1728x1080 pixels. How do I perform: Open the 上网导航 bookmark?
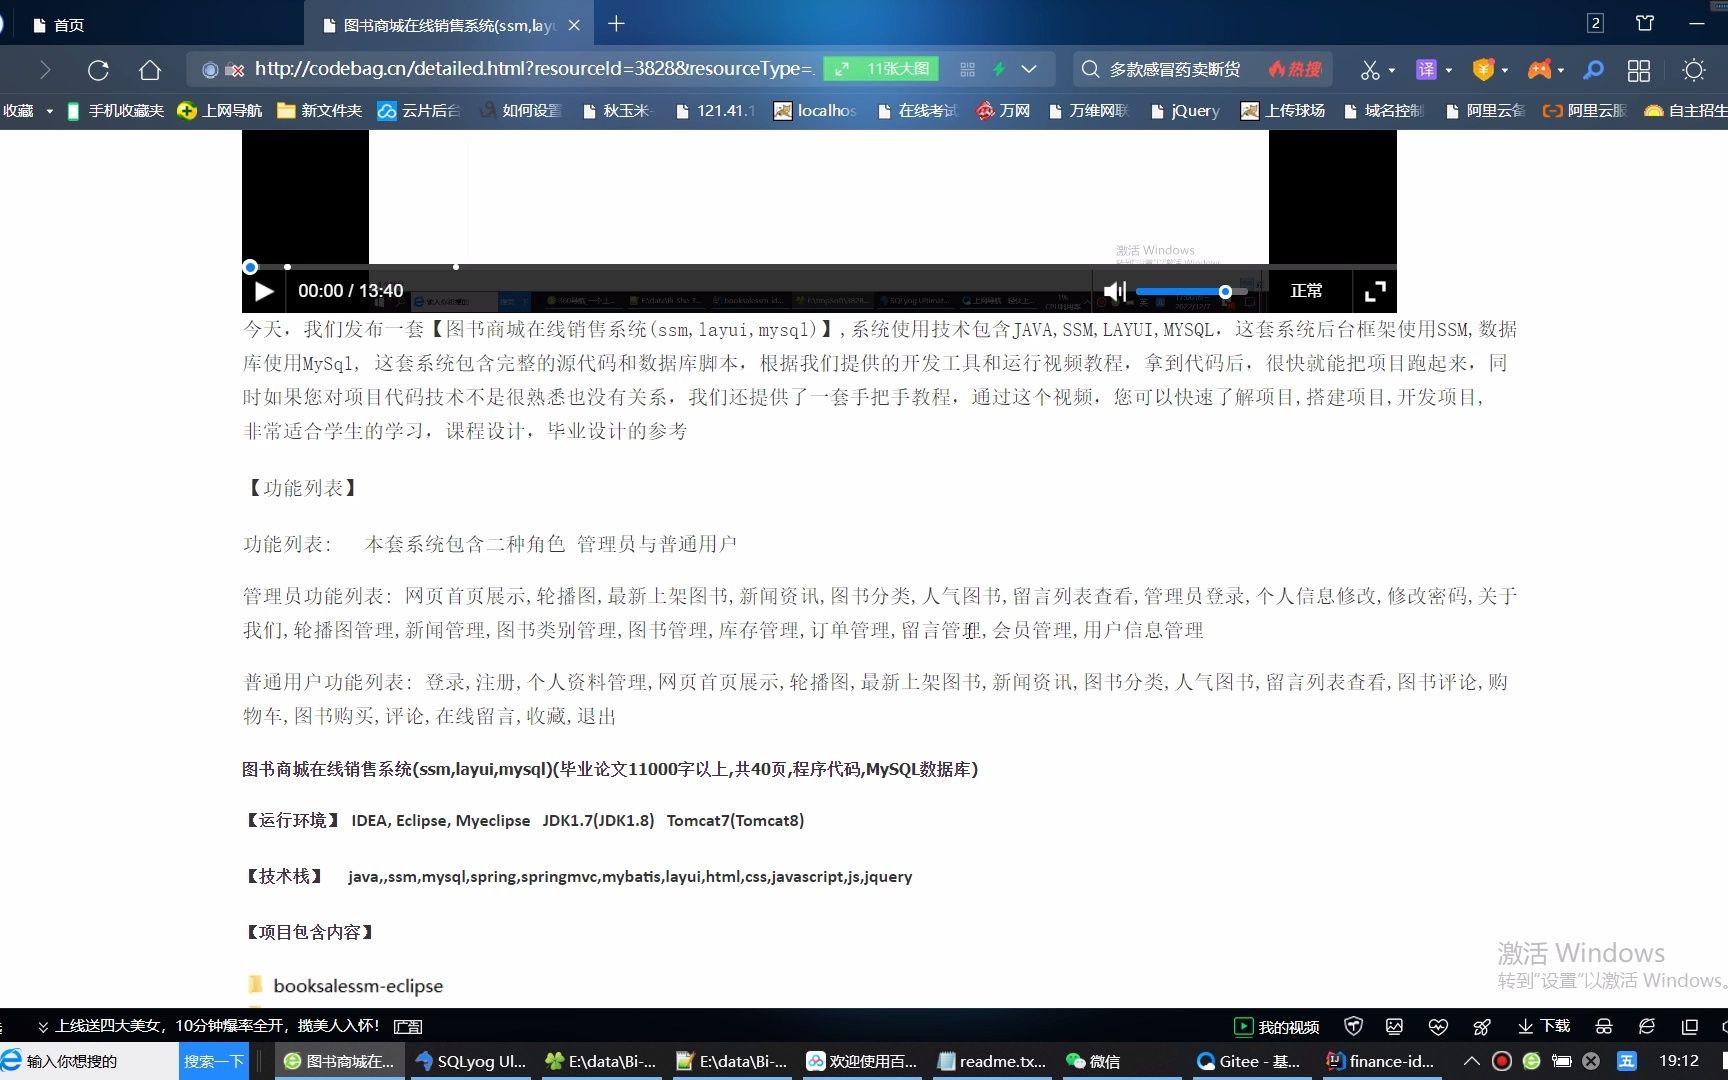[220, 111]
